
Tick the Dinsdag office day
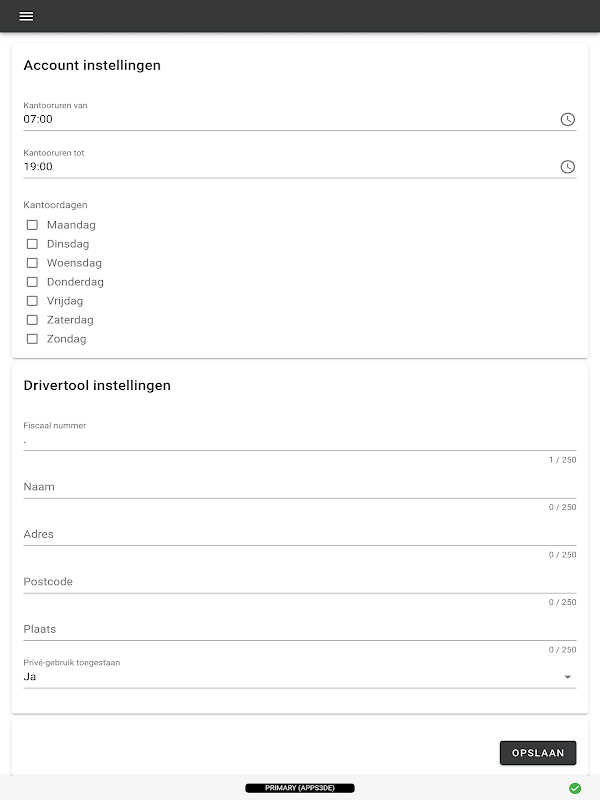point(32,244)
